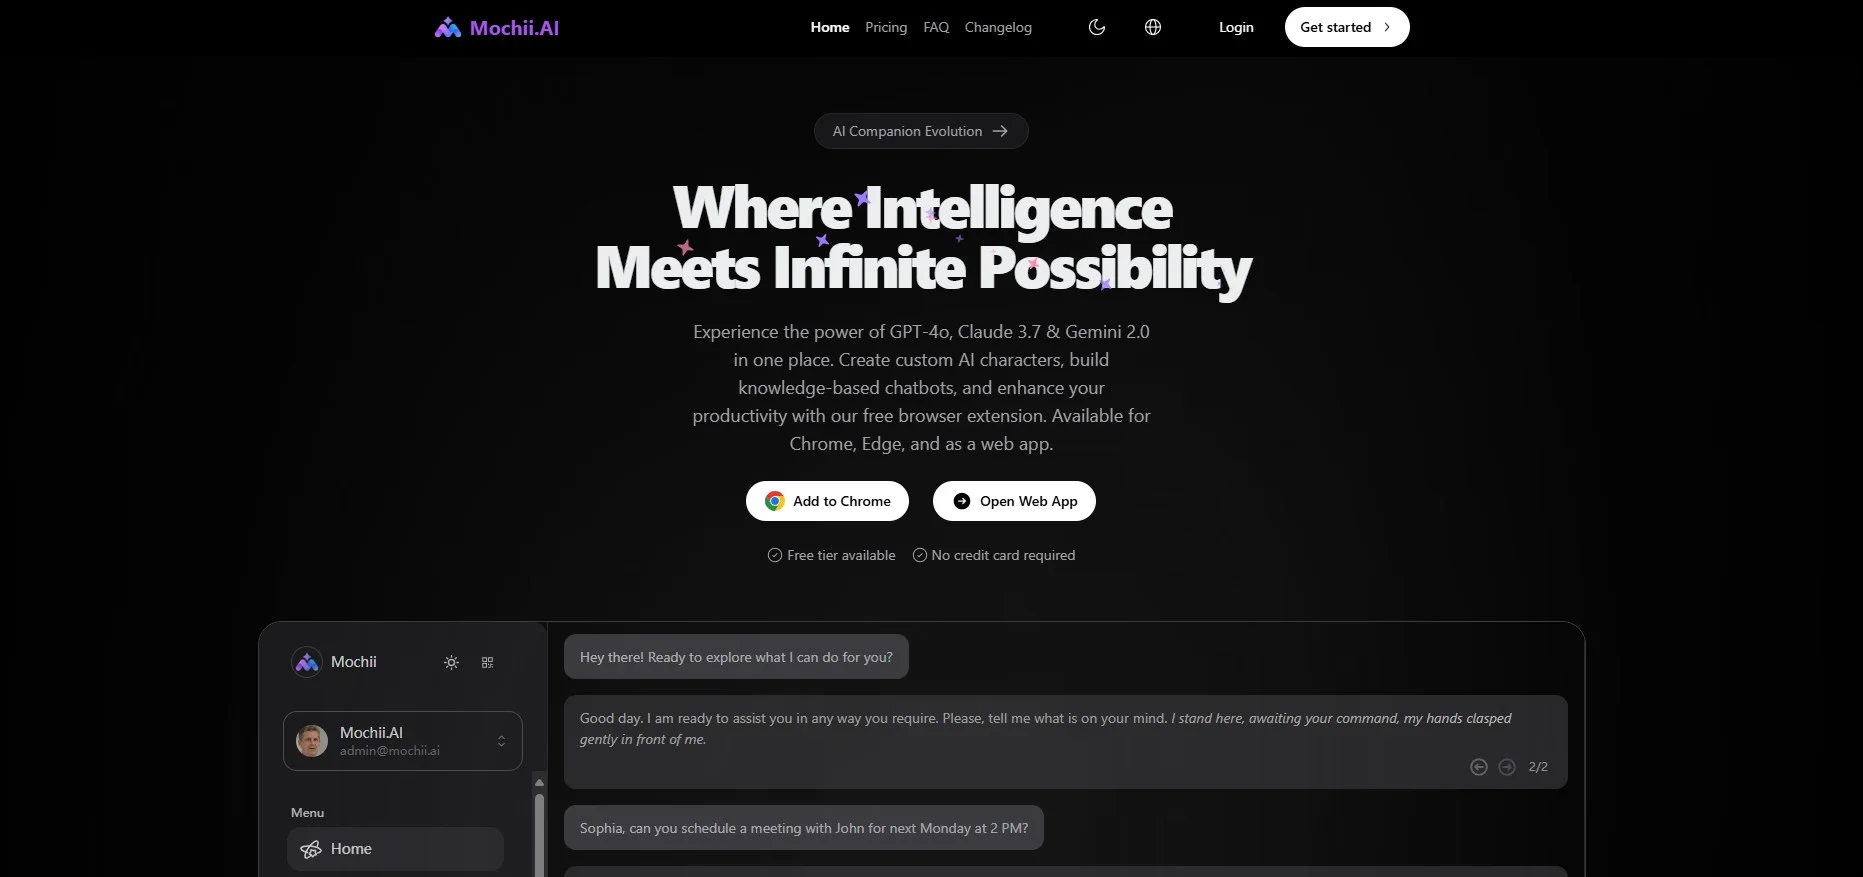Toggle dark mode with the moon icon
This screenshot has width=1863, height=877.
point(1097,27)
